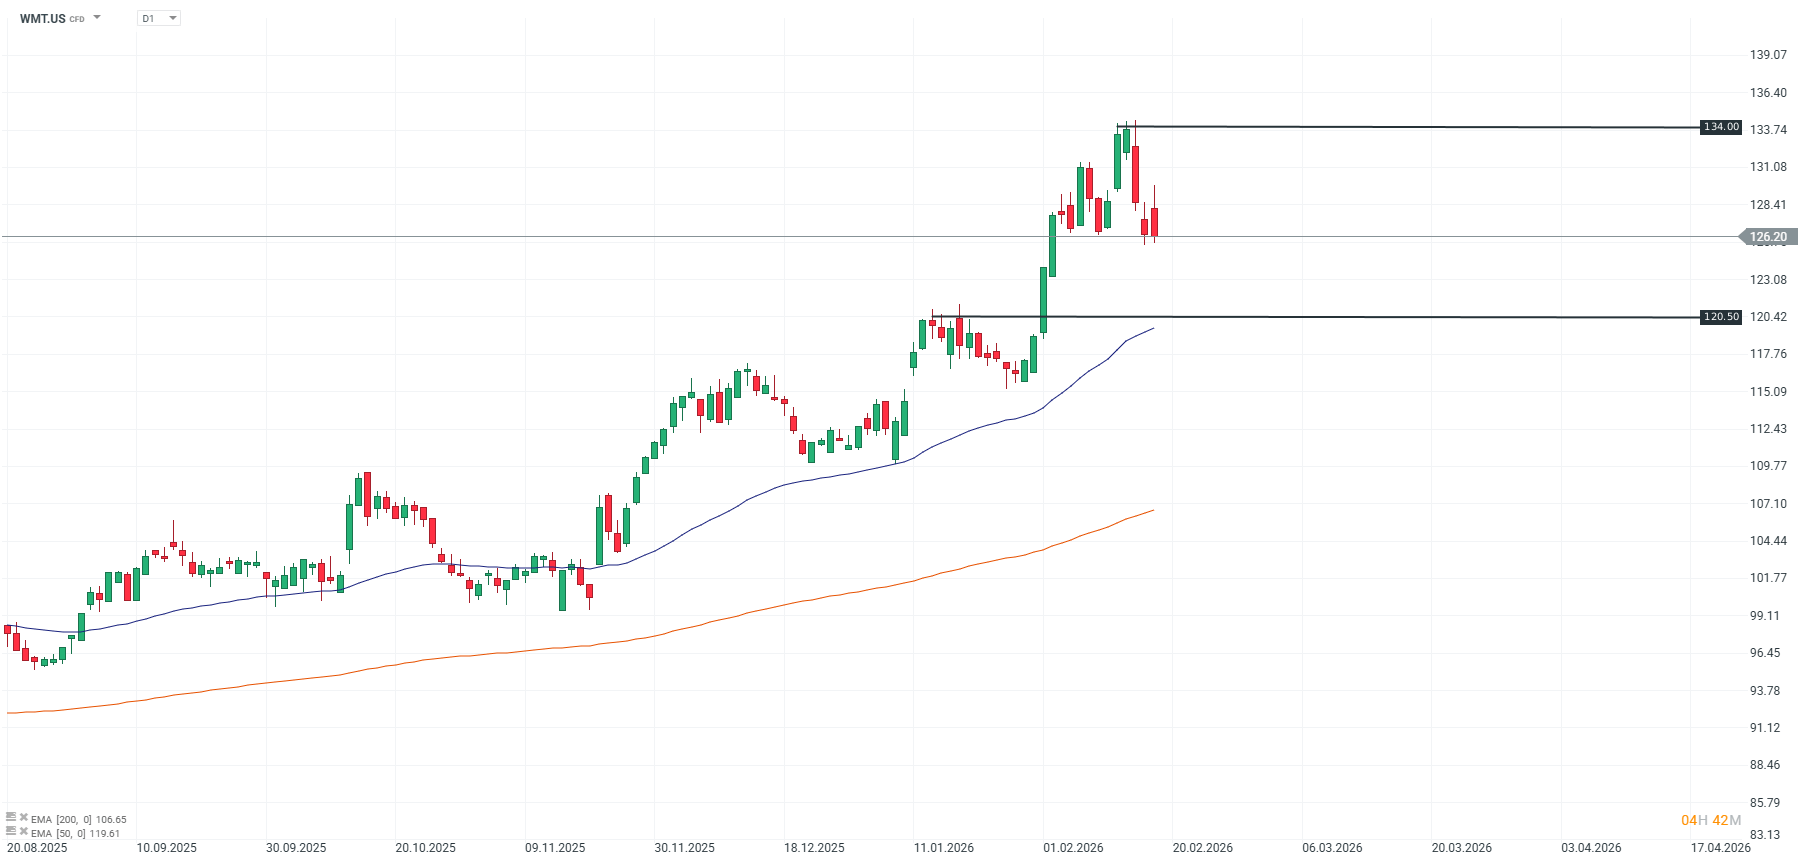Open settings icon for EMA 50 indicator
Viewport: 1810px width, 865px height.
click(x=11, y=832)
